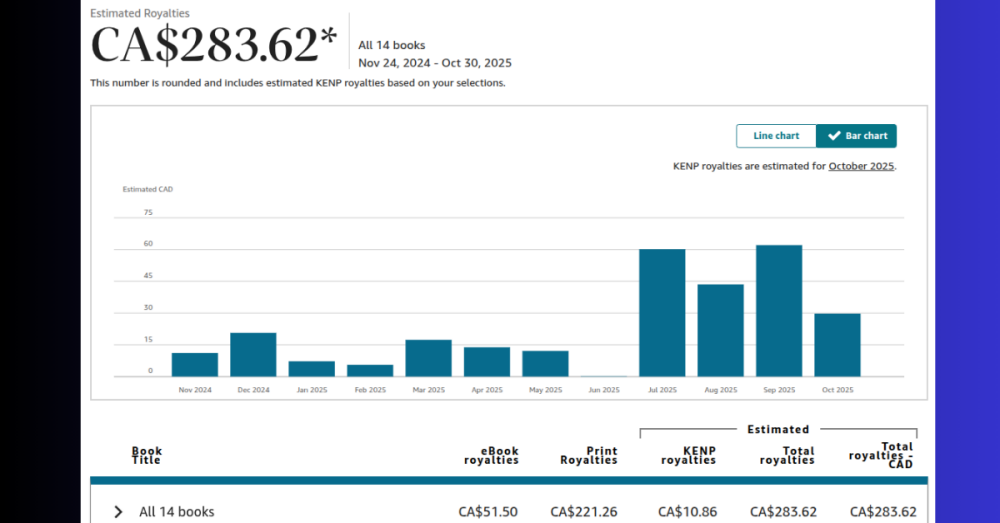Click the Oct 2025 bar
Image resolution: width=1000 pixels, height=523 pixels.
coord(837,345)
